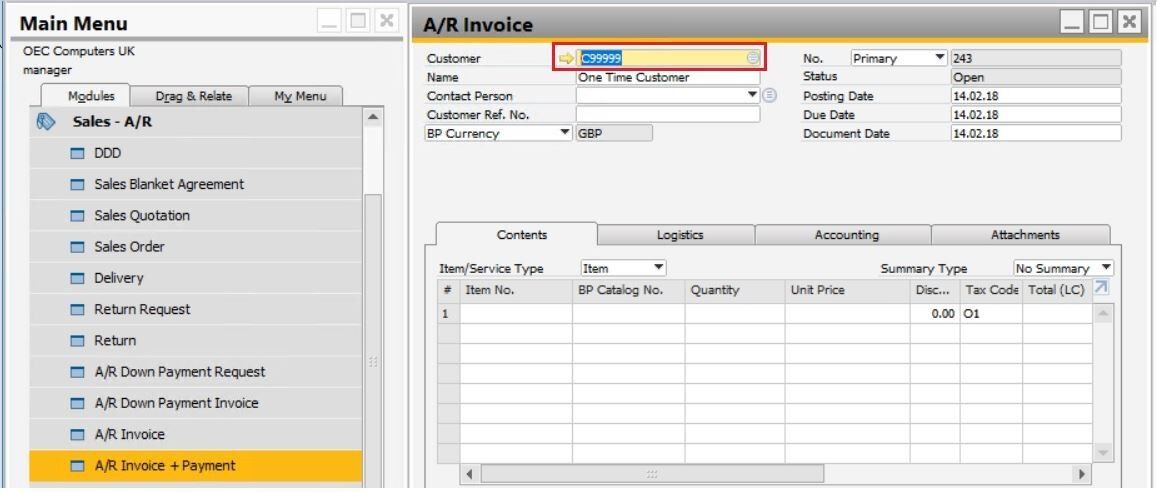Viewport: 1157px width, 492px height.
Task: Open the Primary numbering series dropdown
Action: click(x=940, y=58)
